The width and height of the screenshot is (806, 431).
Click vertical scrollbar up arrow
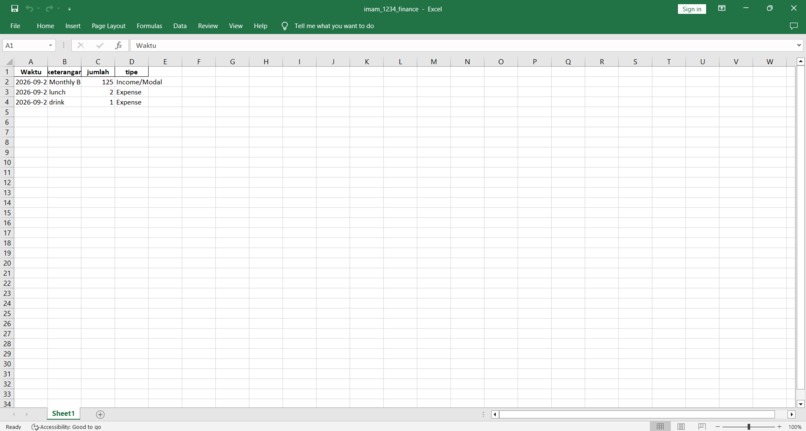[800, 62]
